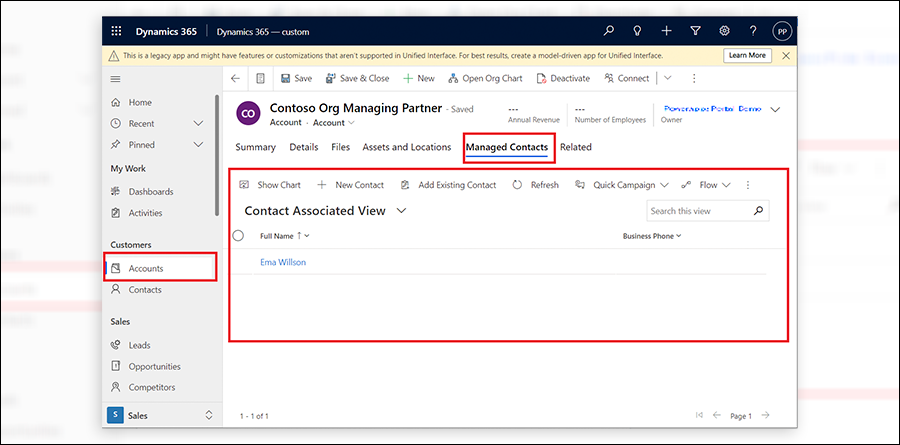The height and width of the screenshot is (445, 900).
Task: Click the Quick Campaign command
Action: [x=616, y=185]
